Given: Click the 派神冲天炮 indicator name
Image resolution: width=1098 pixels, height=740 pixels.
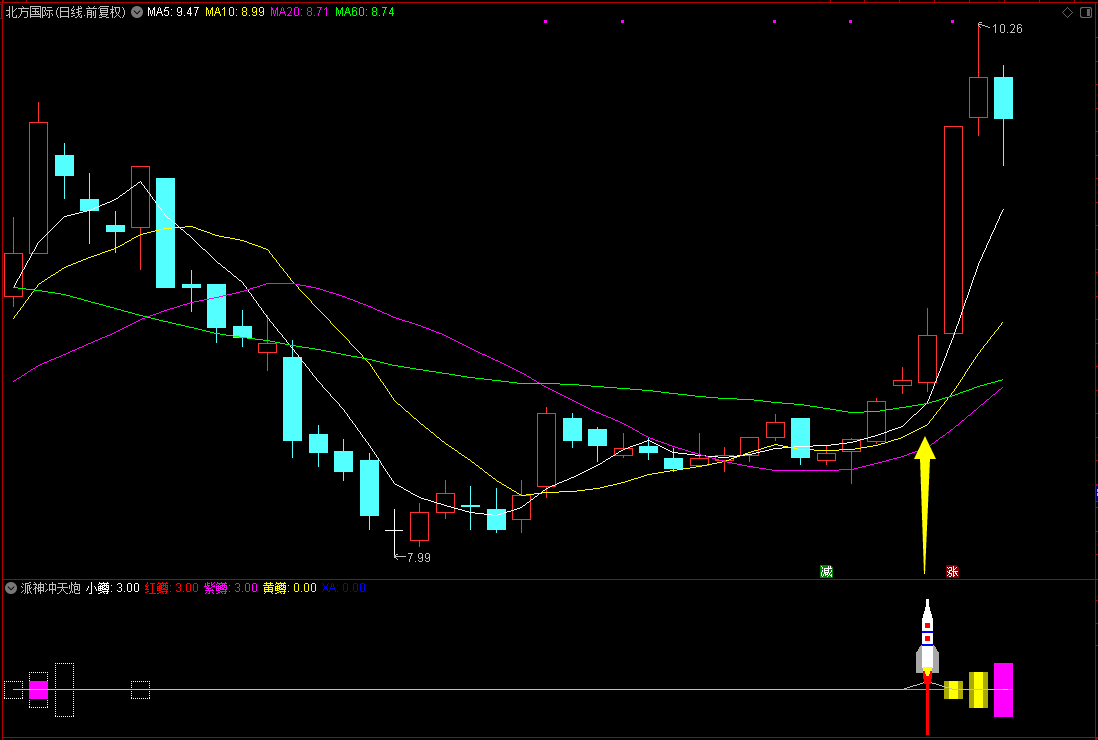Looking at the screenshot, I should pyautogui.click(x=50, y=588).
